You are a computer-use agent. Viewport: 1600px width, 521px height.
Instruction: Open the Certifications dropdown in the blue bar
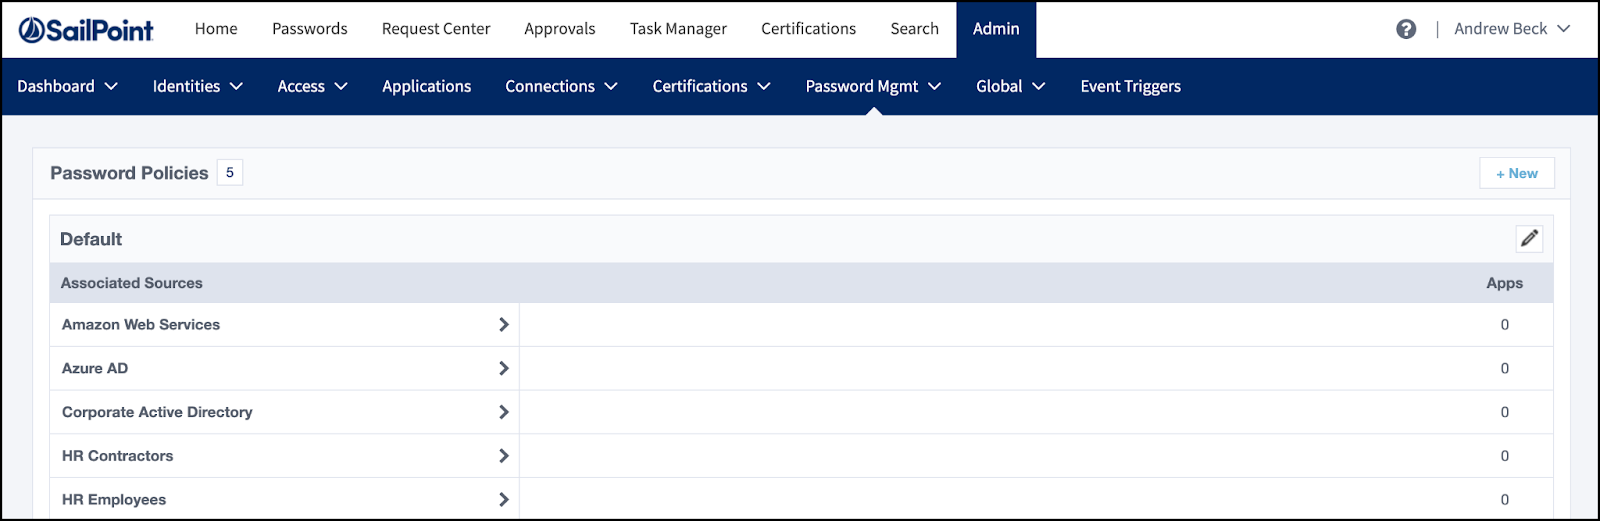711,86
